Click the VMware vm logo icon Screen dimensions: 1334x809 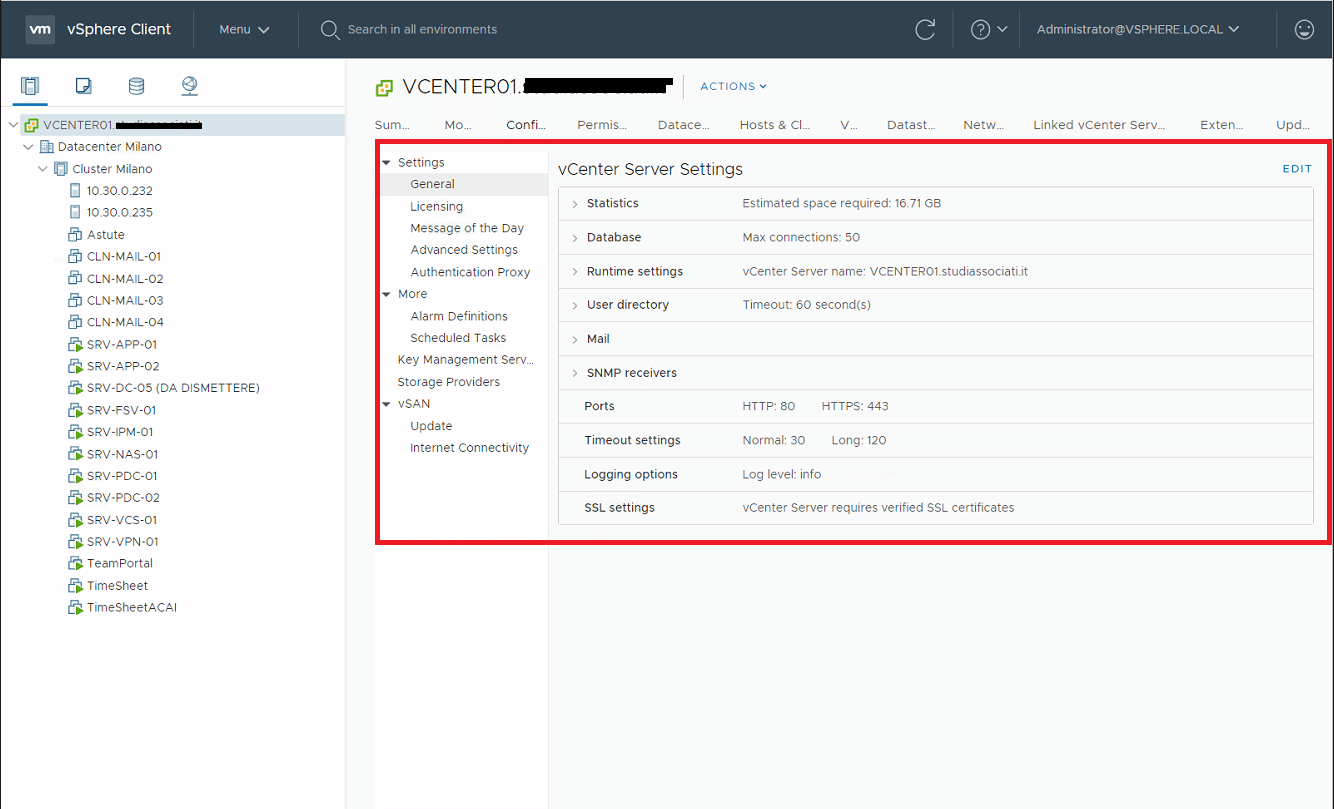click(40, 29)
